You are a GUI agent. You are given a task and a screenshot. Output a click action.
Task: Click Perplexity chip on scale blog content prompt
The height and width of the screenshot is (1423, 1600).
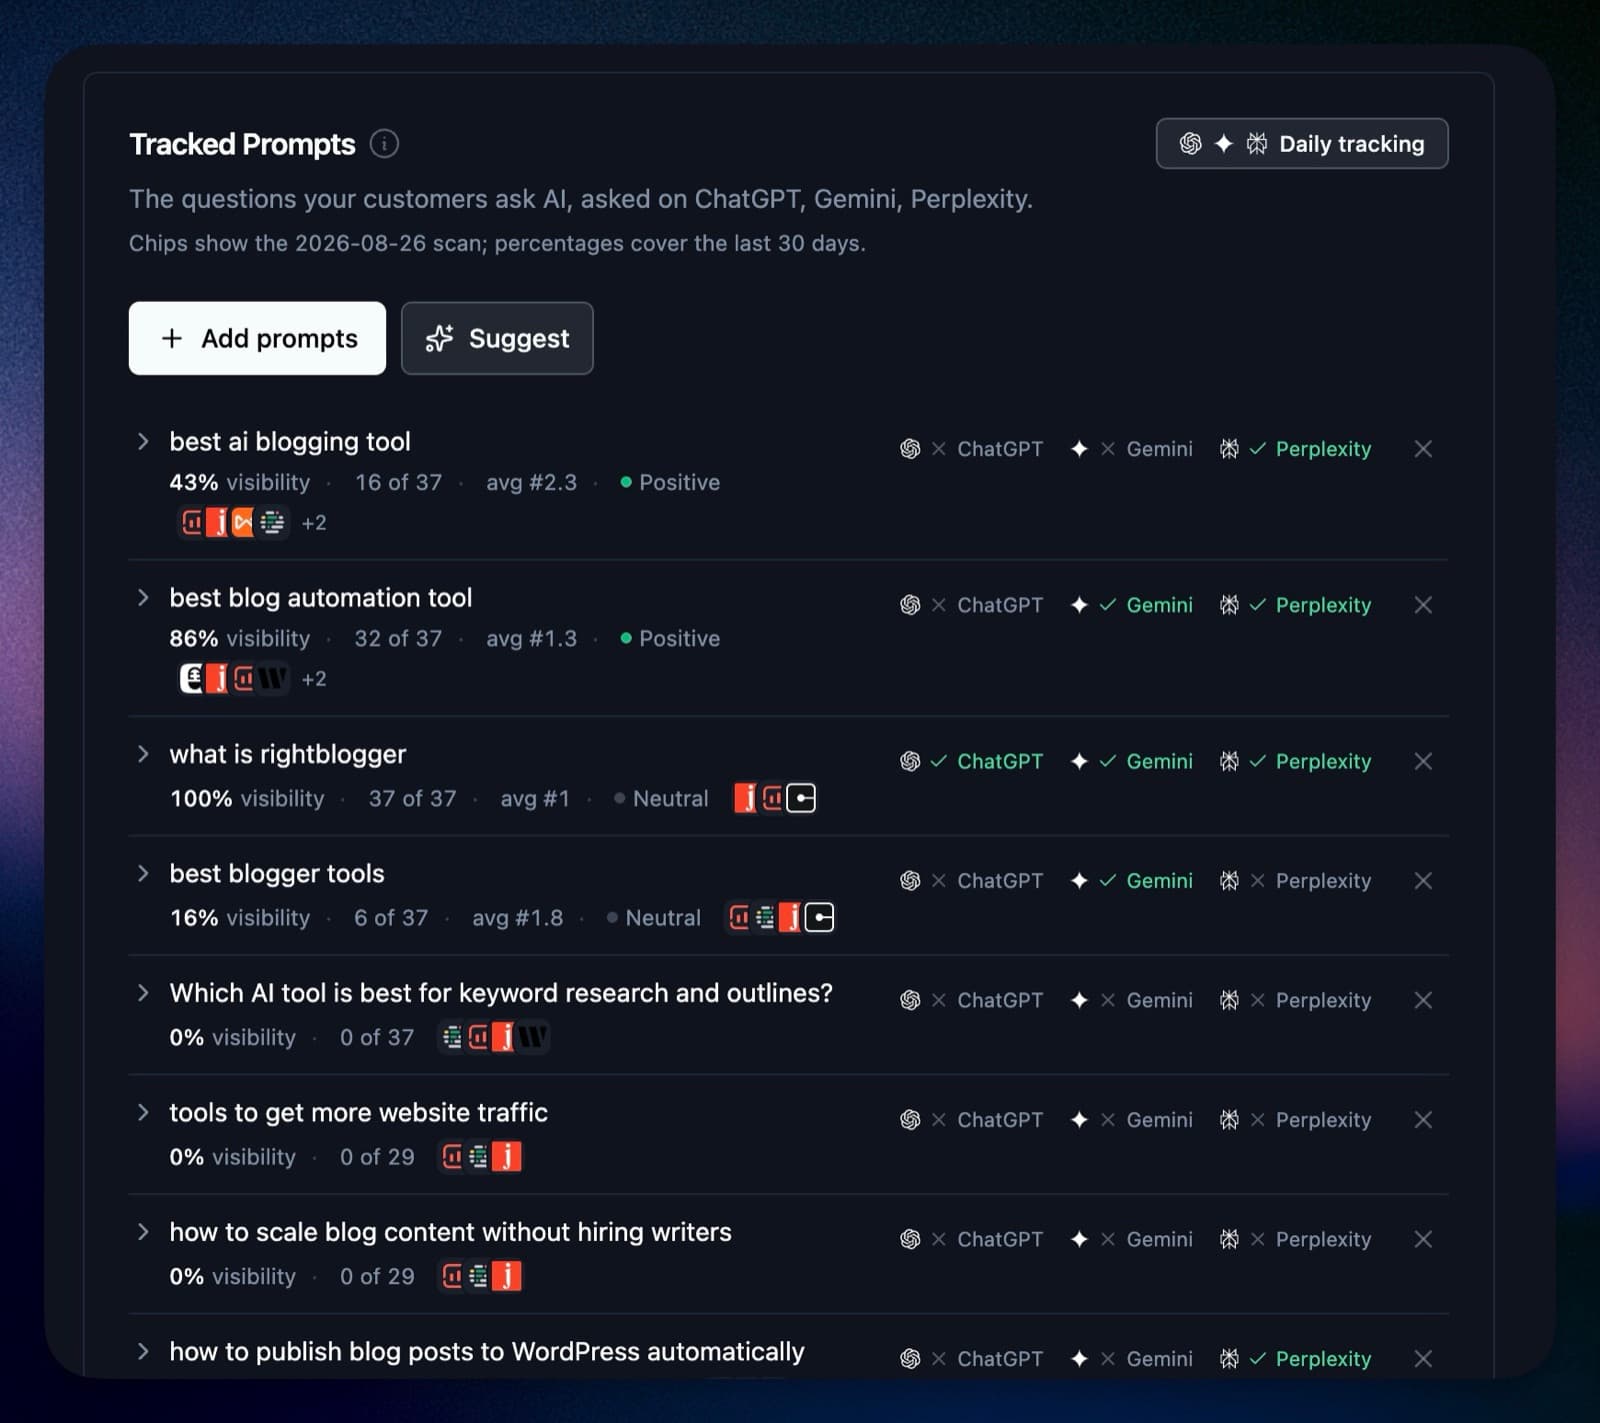click(x=1295, y=1239)
